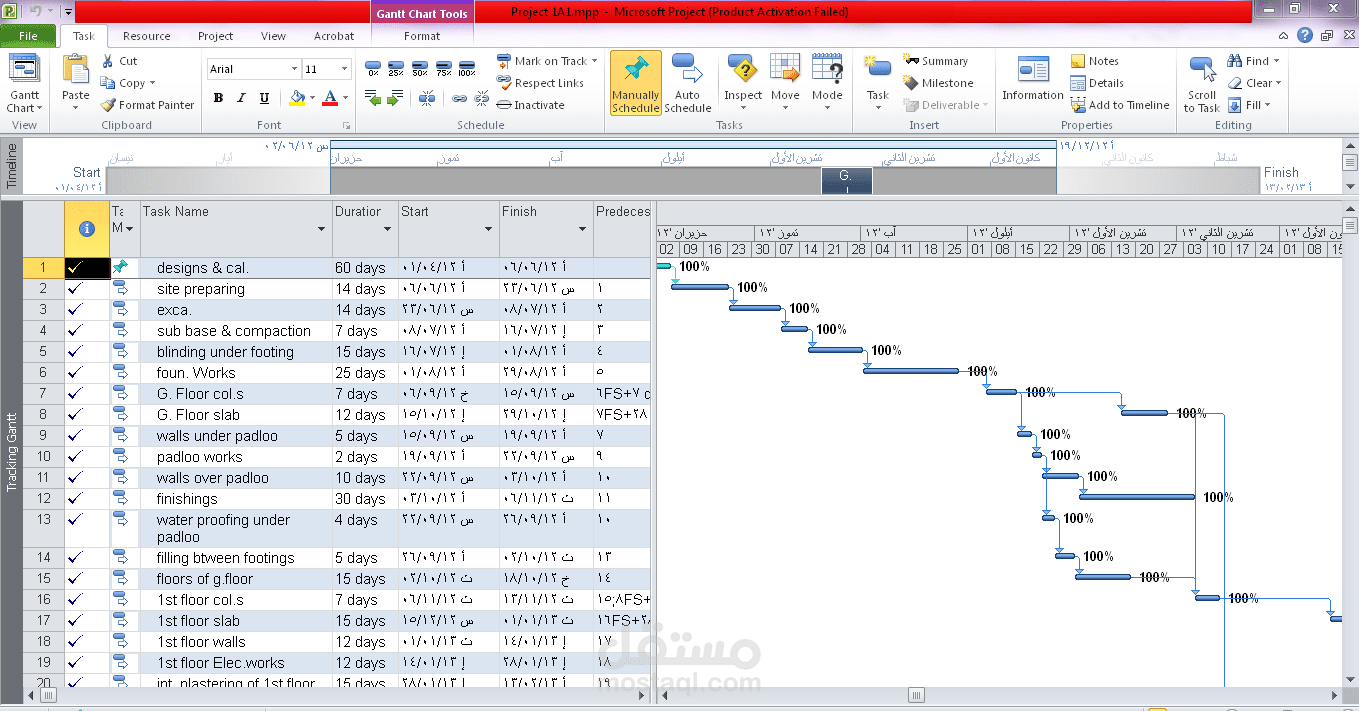Viewport: 1359px width, 711px height.
Task: Click checkmark indicator for row 7
Action: coord(74,394)
